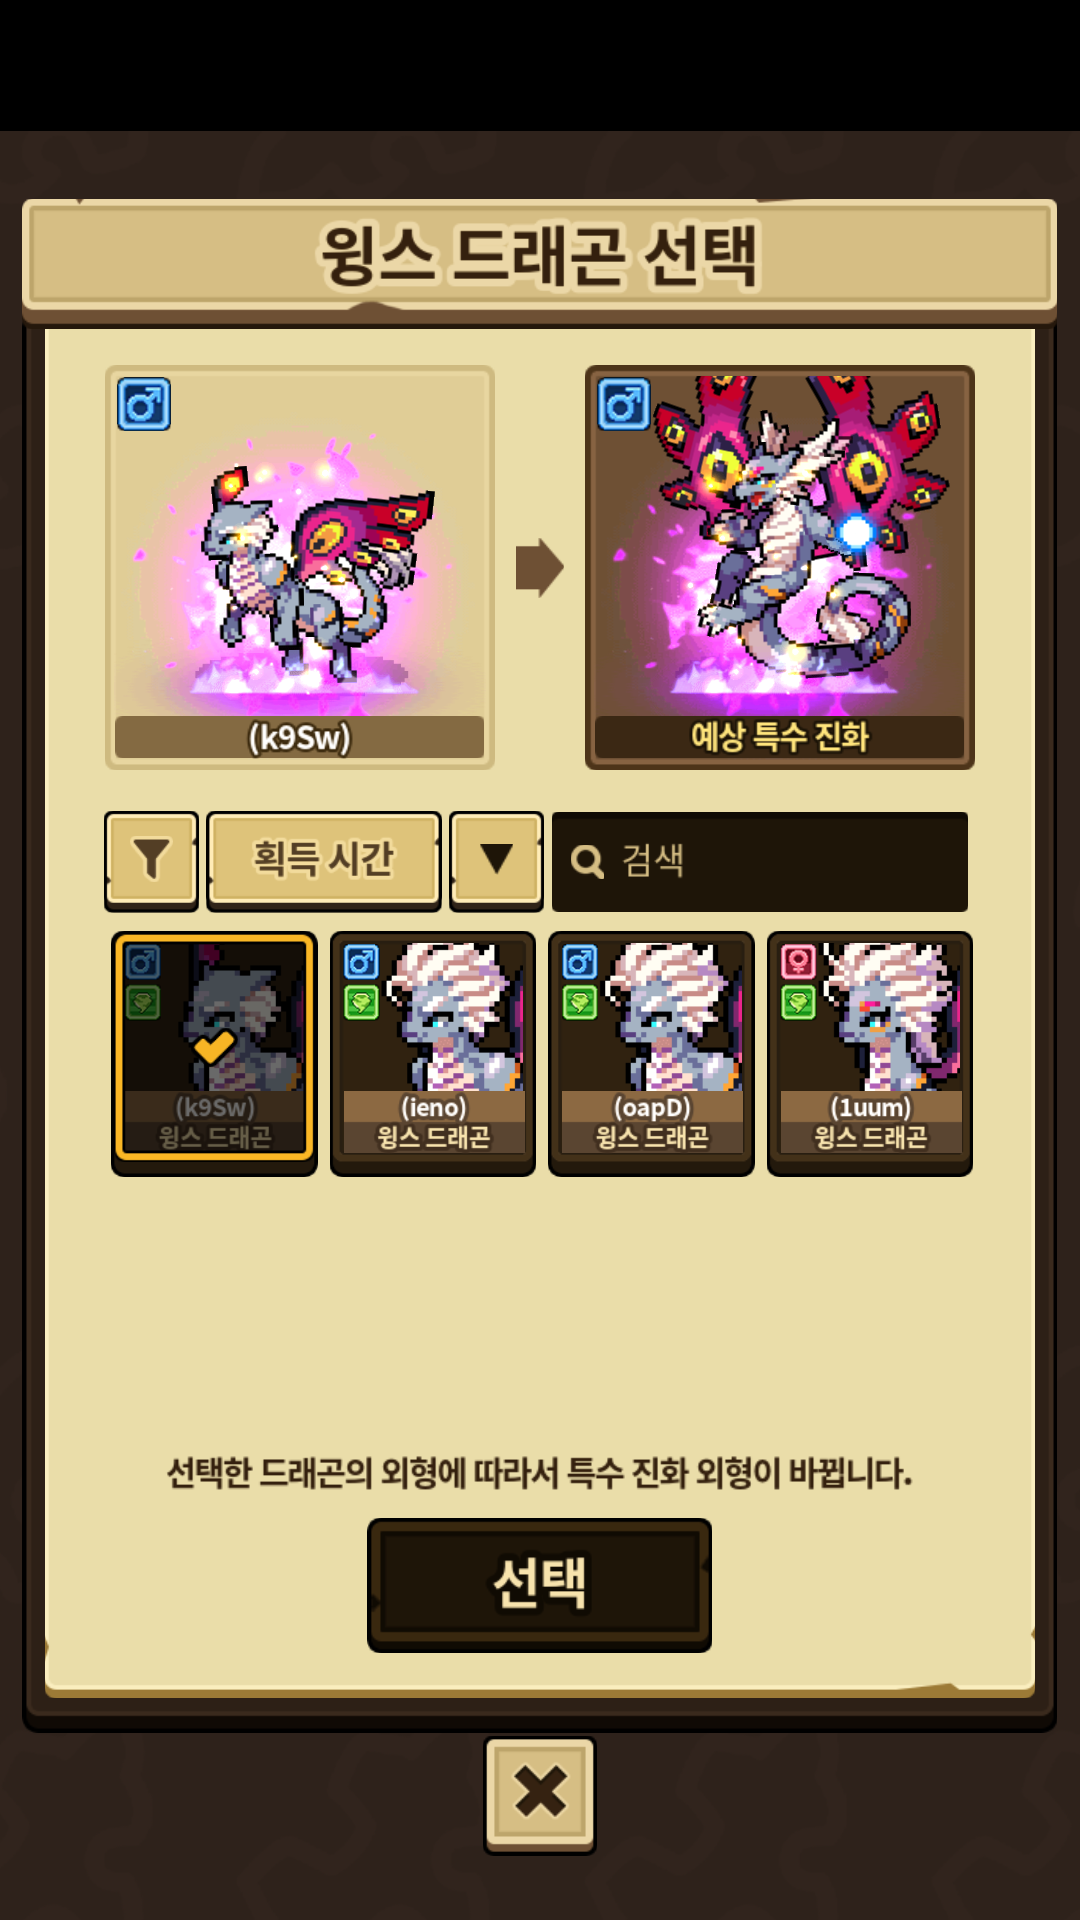Open the funnel filter icon
Screen dimensions: 1080x1920
151,859
